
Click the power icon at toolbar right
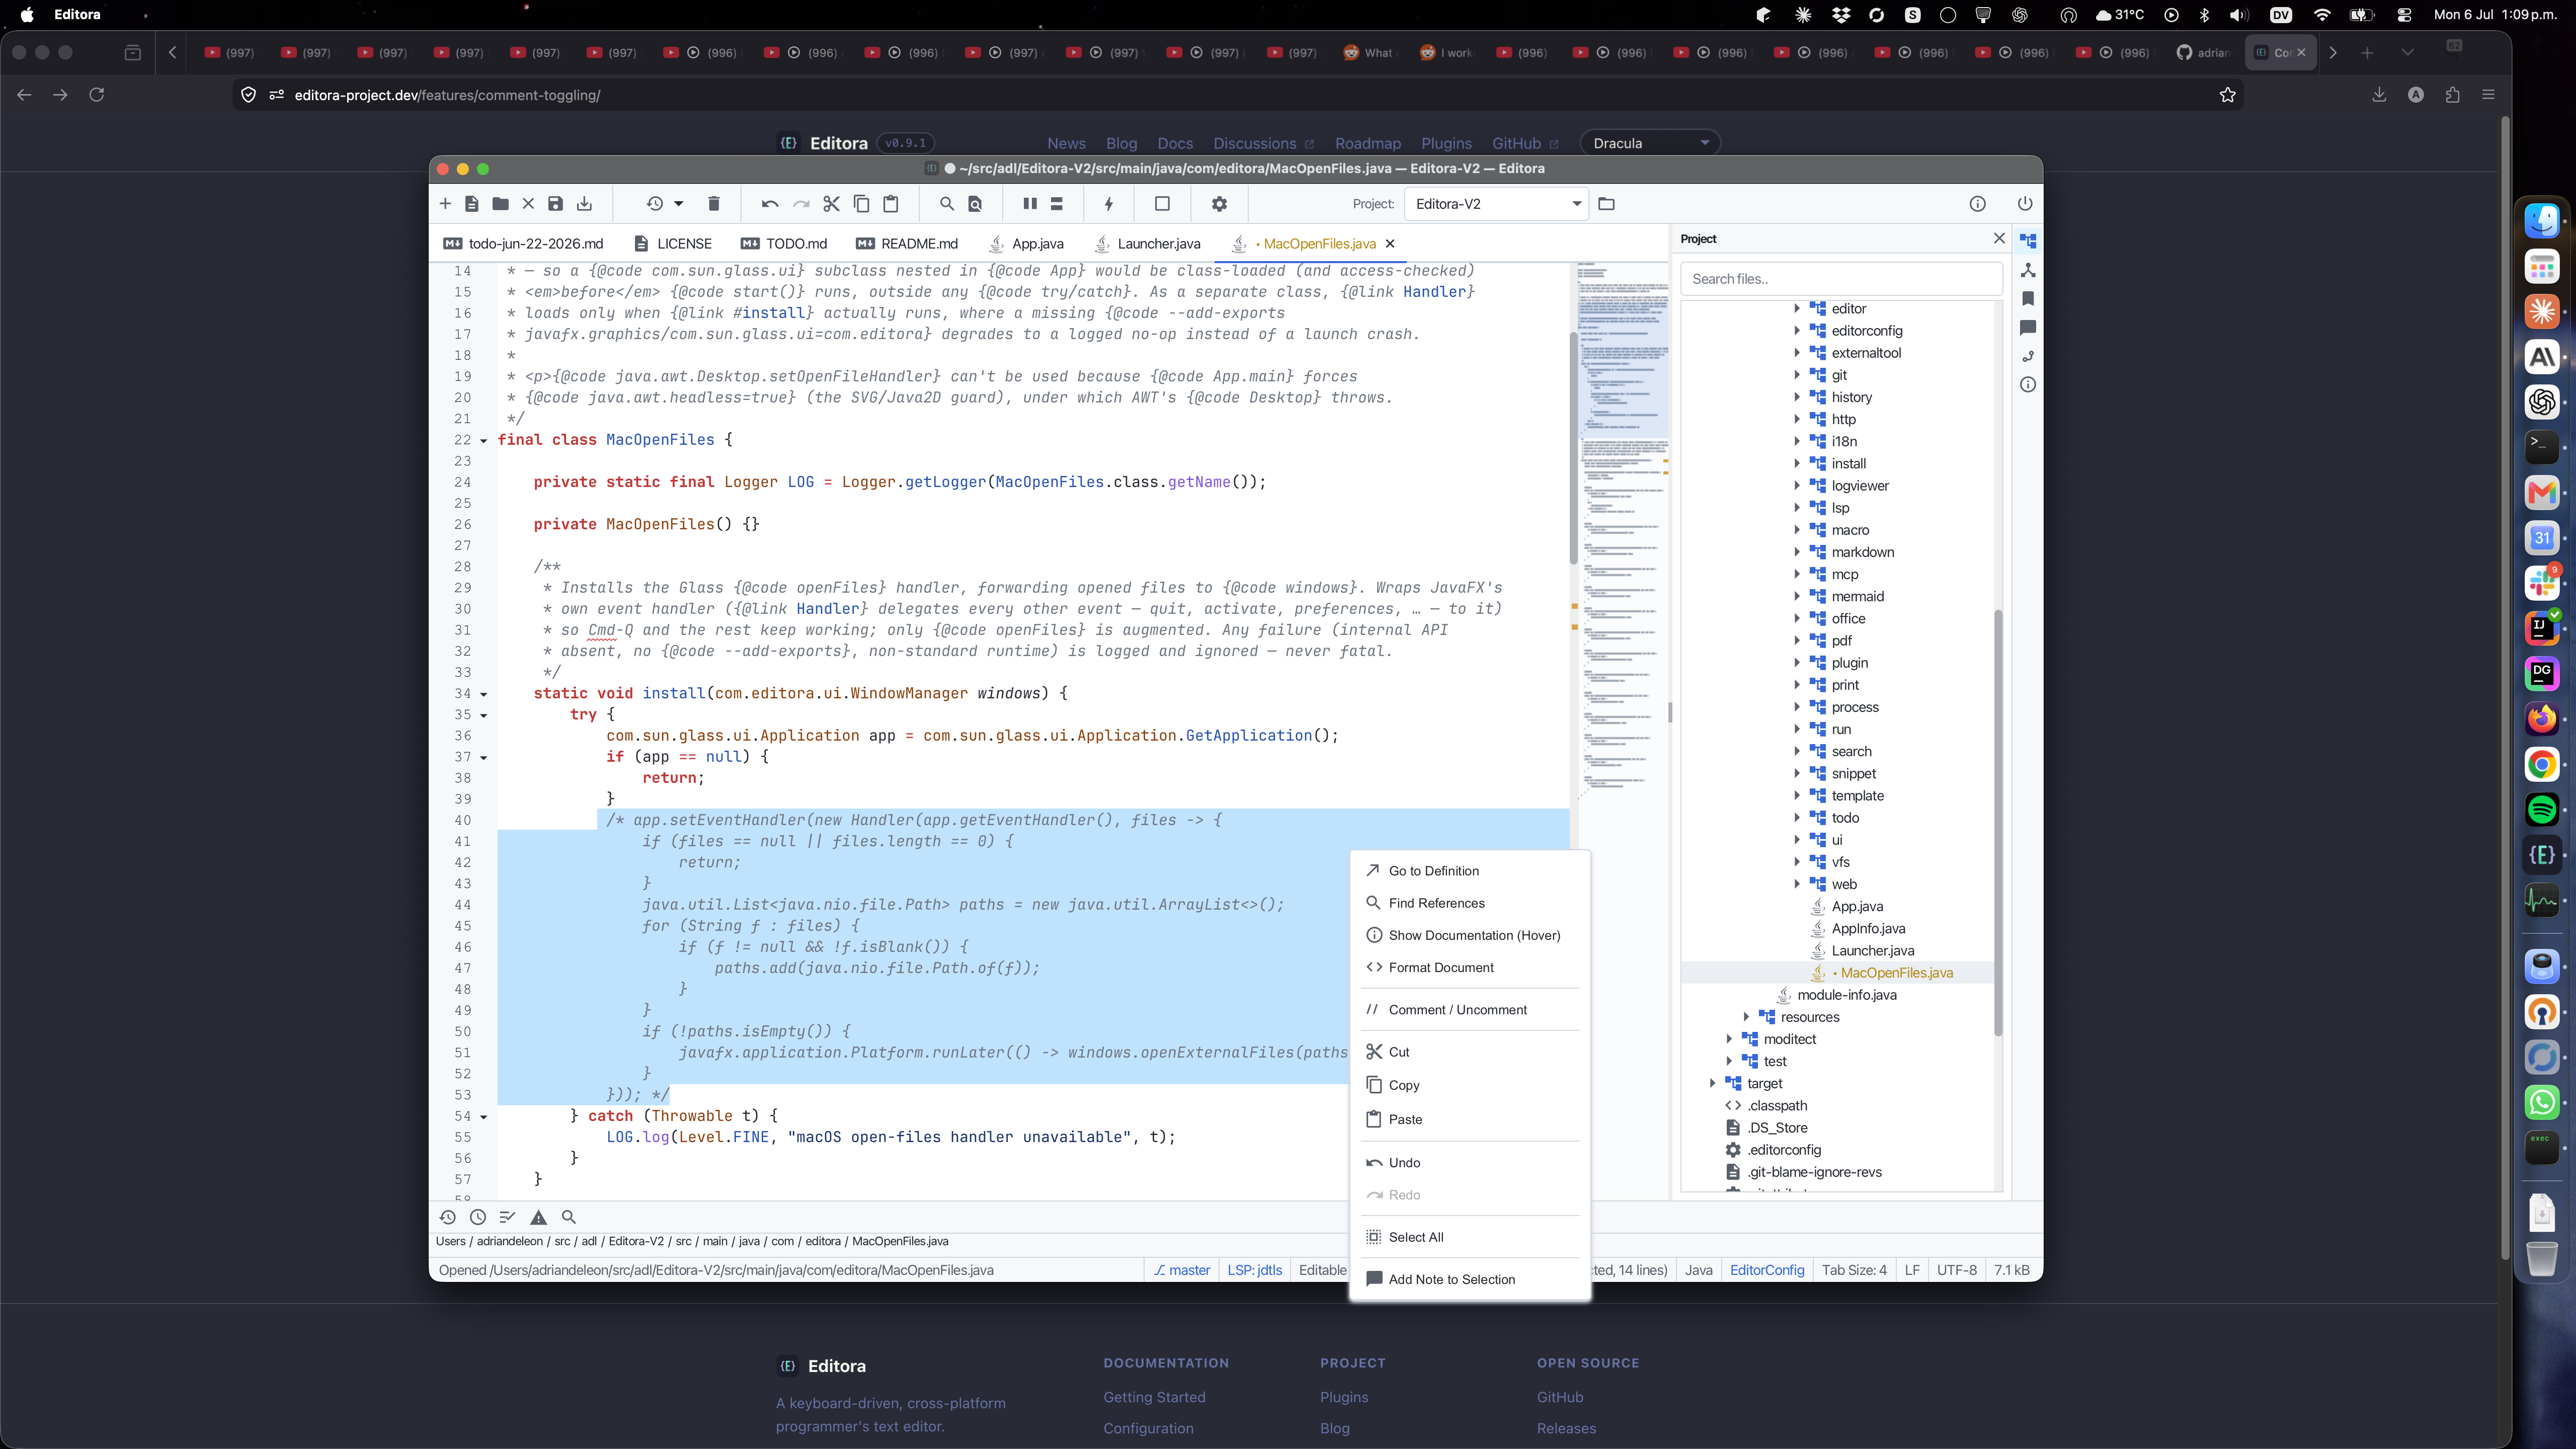tap(2025, 204)
